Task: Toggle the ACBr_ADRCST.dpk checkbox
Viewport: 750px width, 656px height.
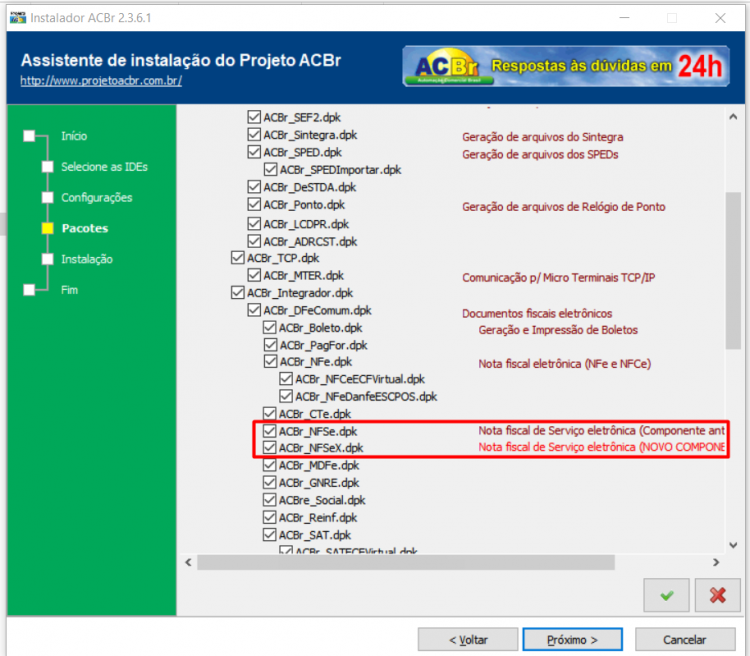Action: [x=254, y=241]
